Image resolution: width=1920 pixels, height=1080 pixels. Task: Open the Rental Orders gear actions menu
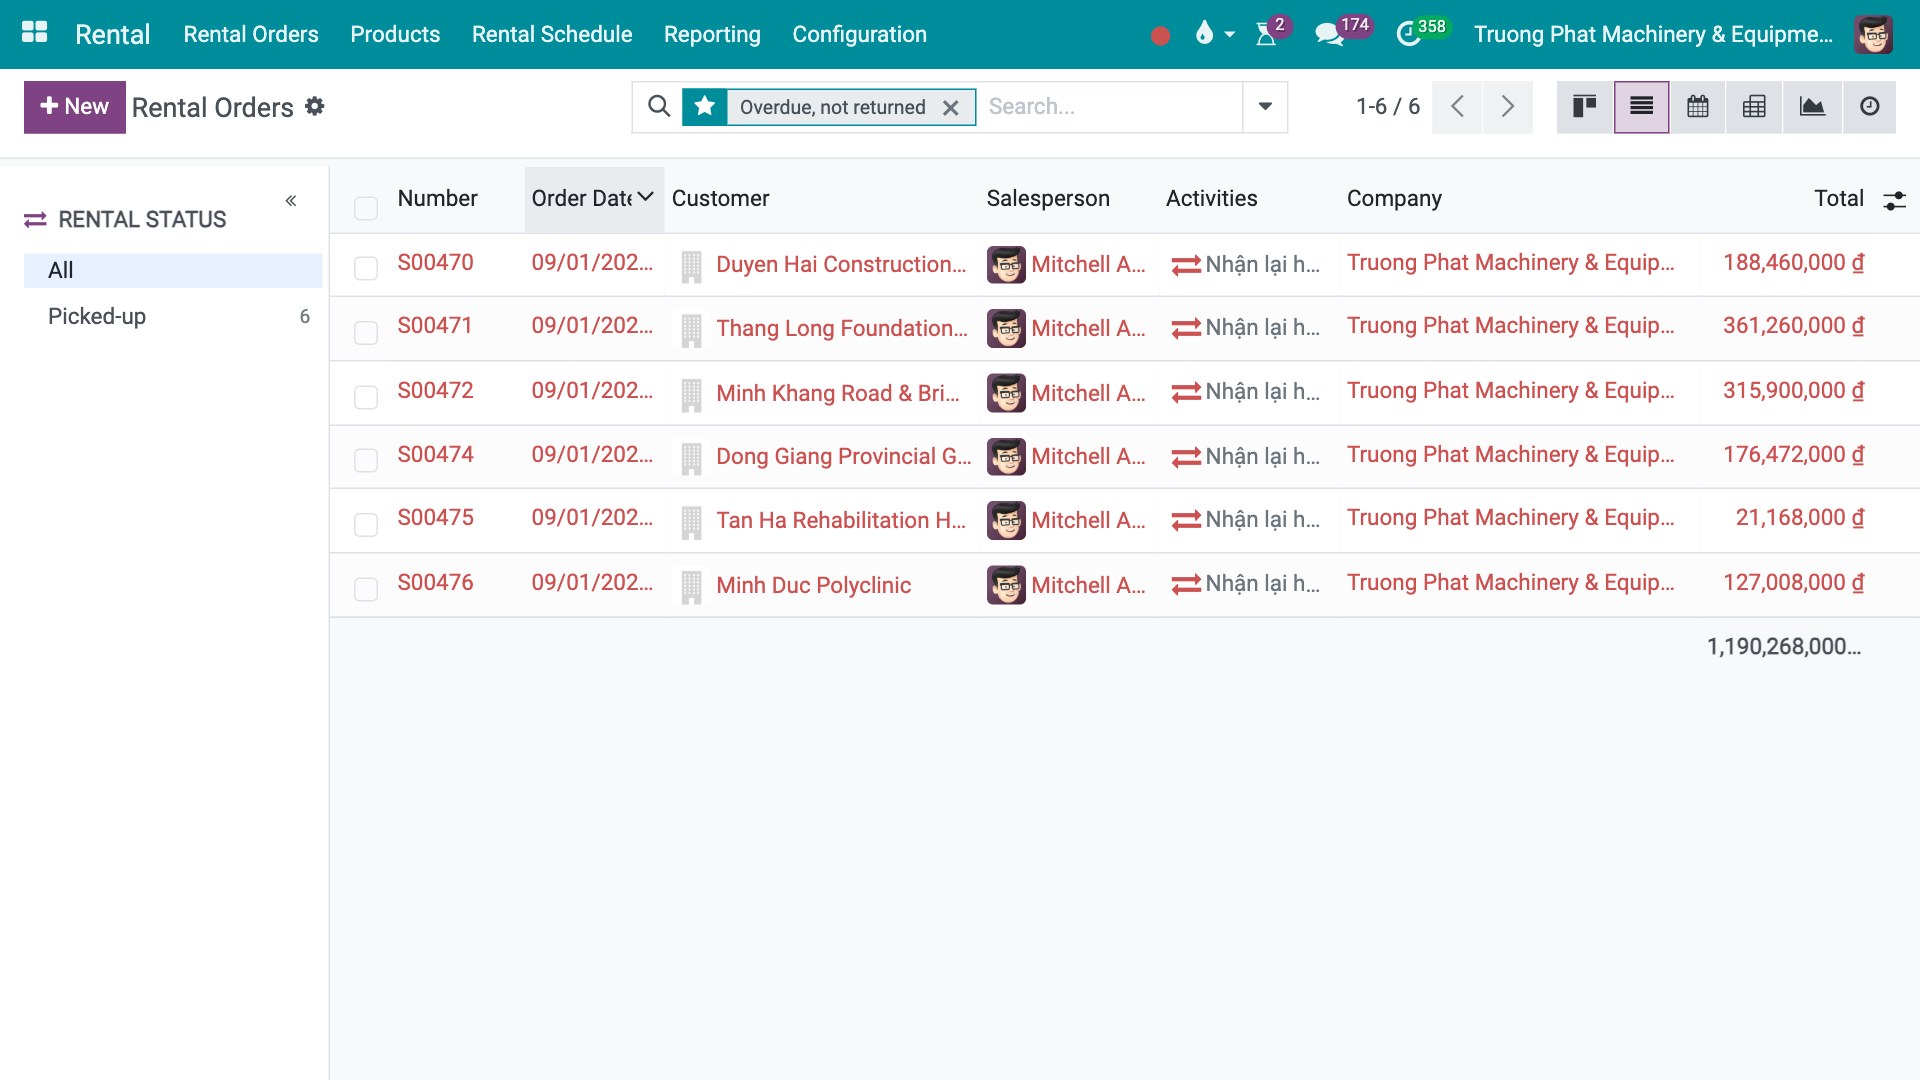pos(315,106)
